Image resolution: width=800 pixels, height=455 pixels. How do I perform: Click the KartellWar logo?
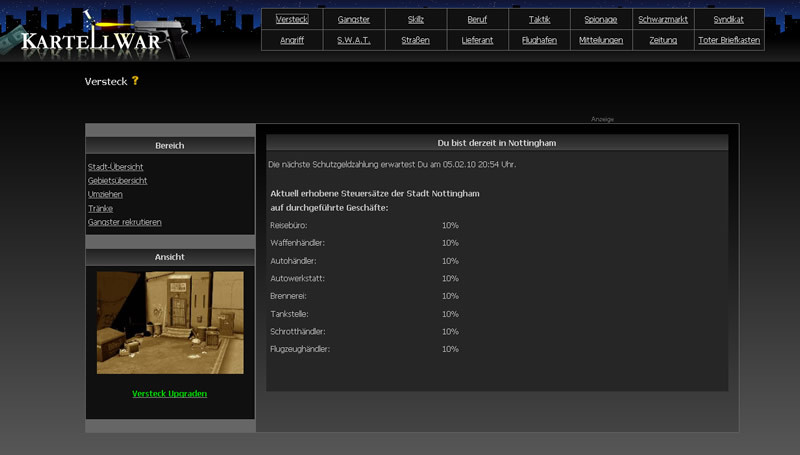[x=90, y=38]
